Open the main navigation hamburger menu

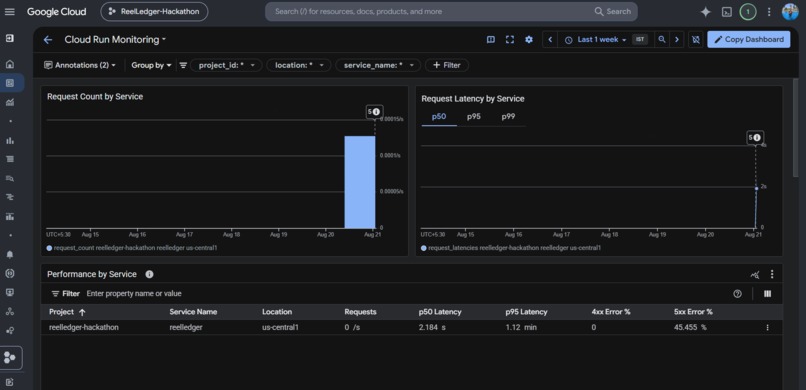click(9, 11)
